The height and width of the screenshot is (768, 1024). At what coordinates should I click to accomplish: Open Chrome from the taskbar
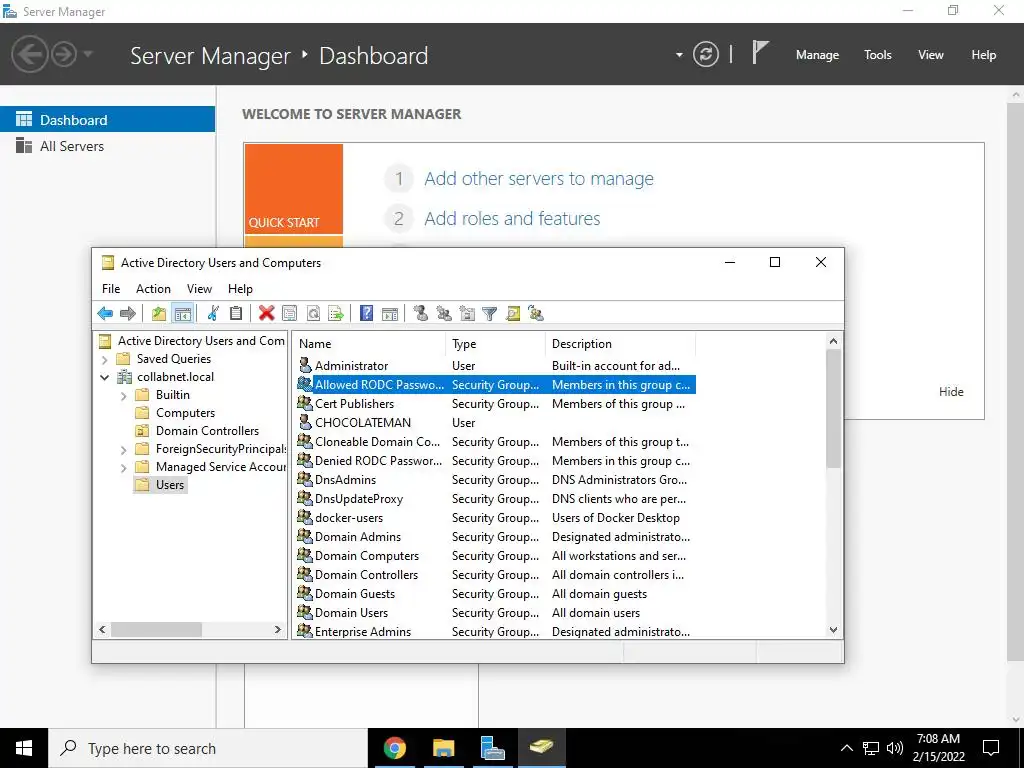tap(394, 748)
